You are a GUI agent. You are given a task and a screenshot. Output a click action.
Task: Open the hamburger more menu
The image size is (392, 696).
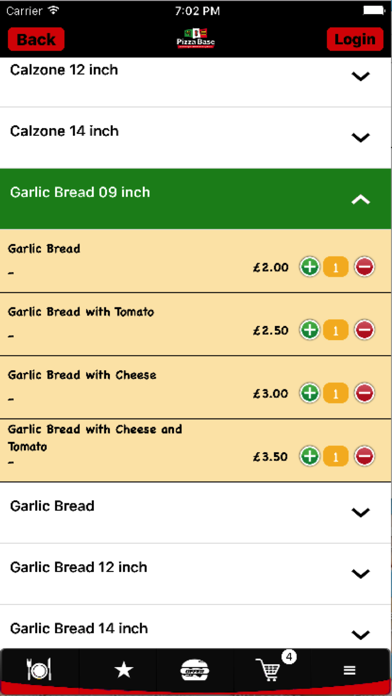349,670
